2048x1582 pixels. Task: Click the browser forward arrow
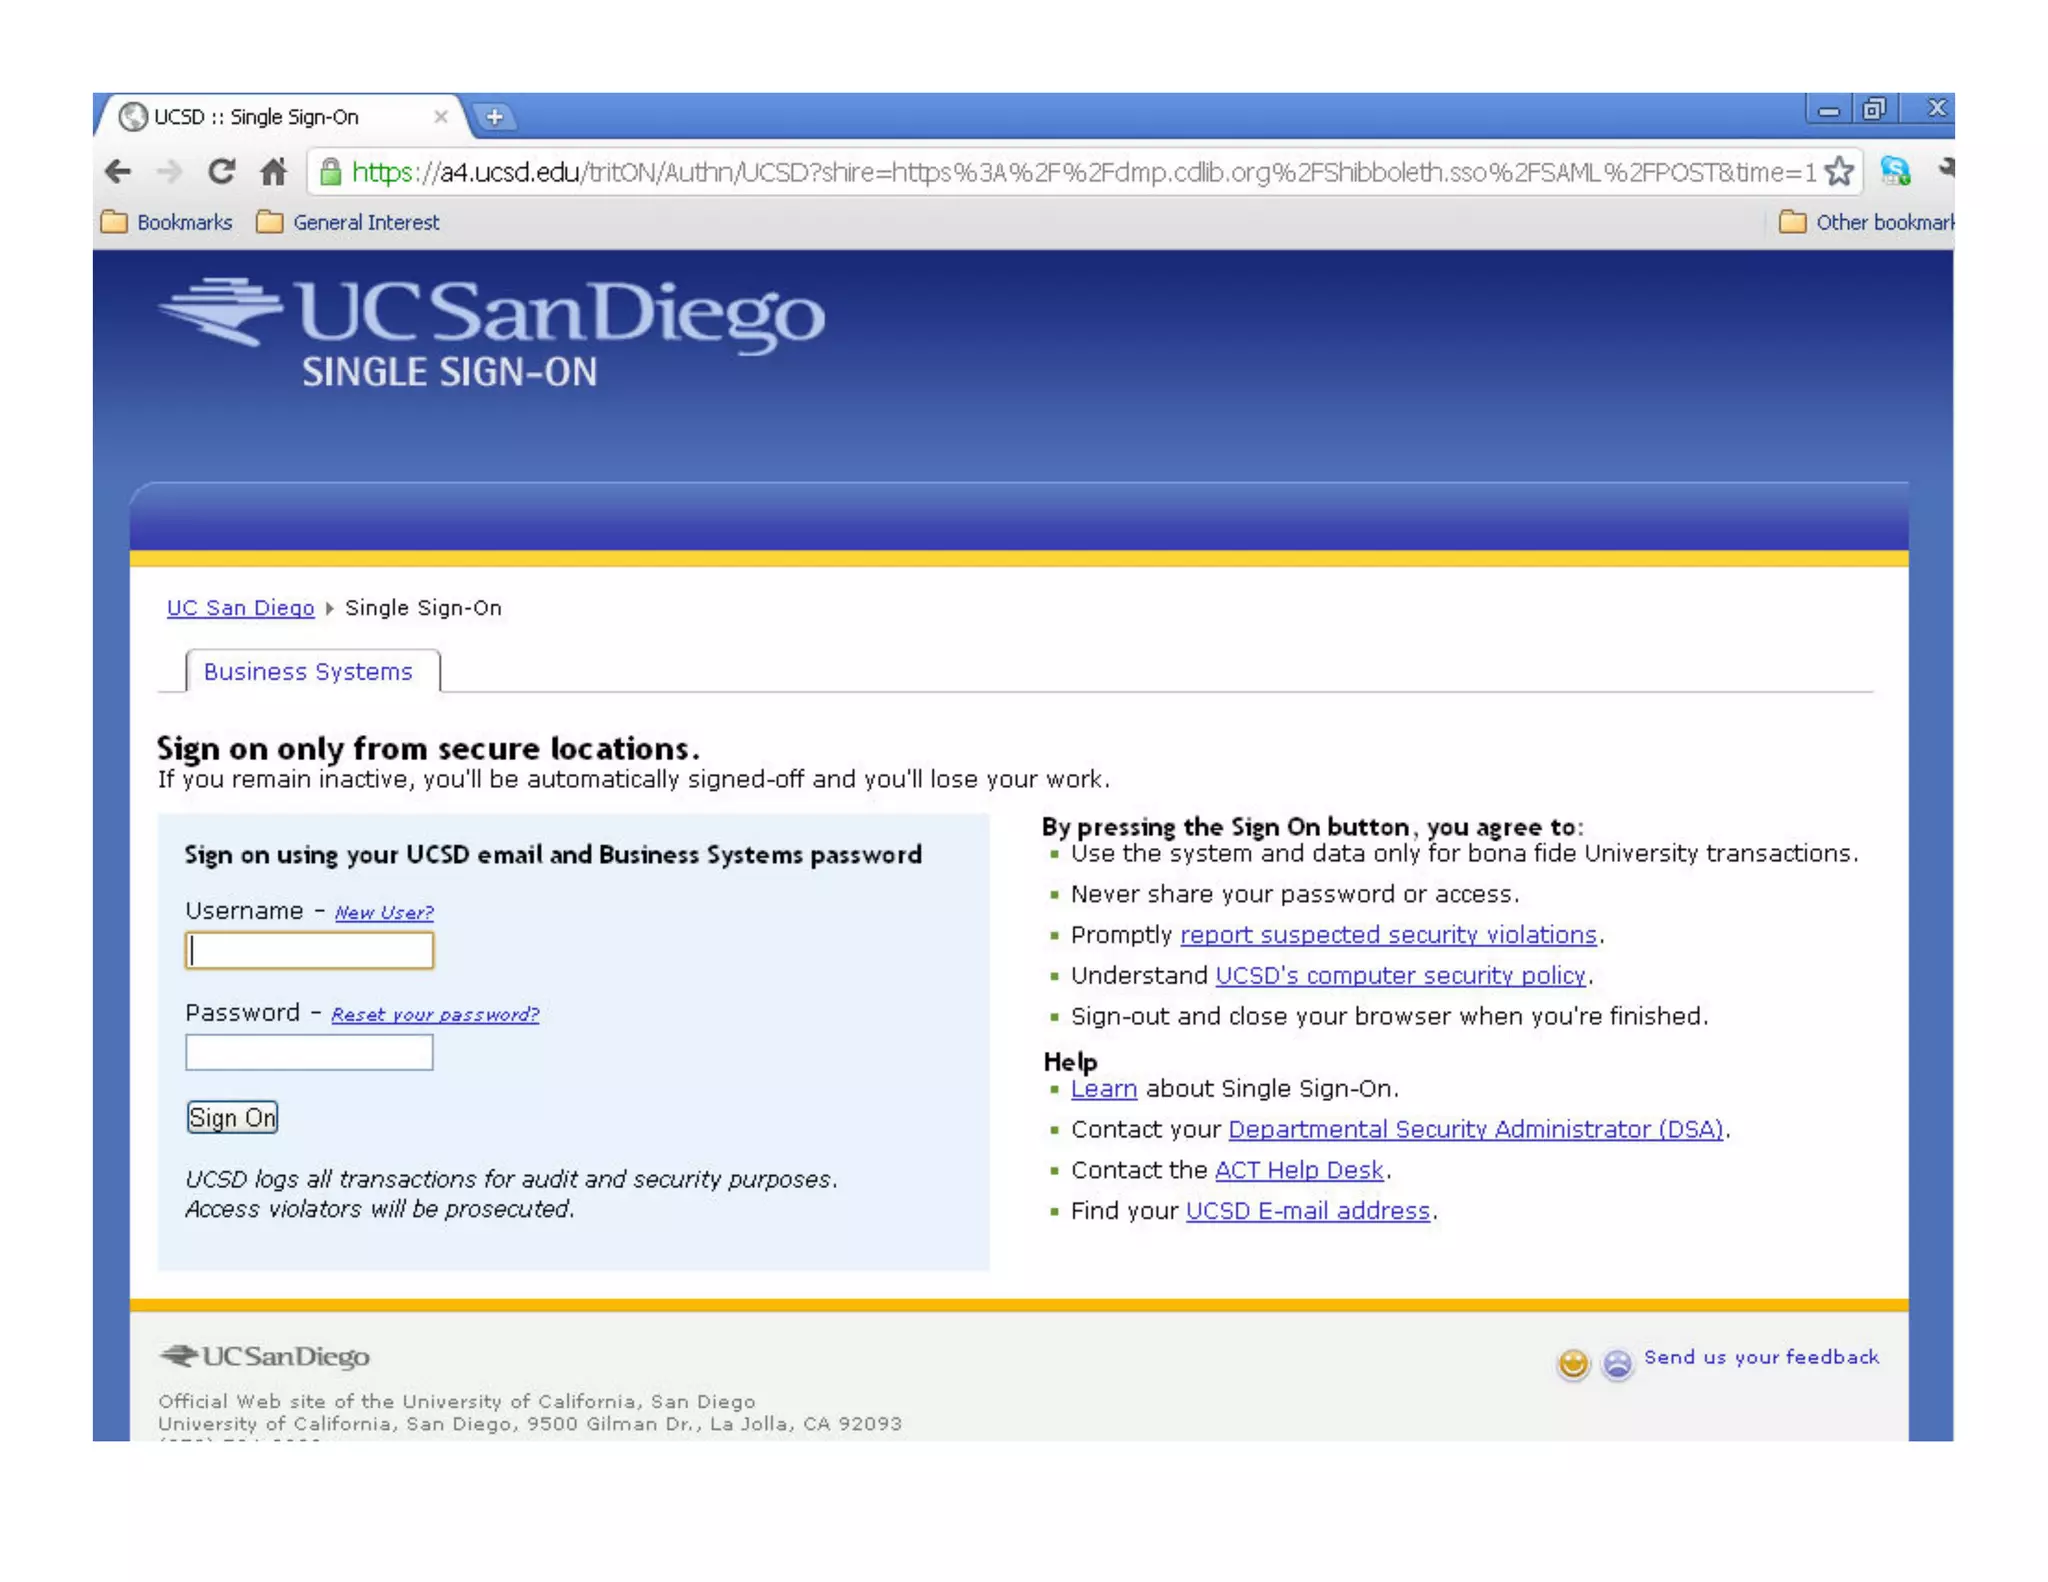[x=170, y=172]
